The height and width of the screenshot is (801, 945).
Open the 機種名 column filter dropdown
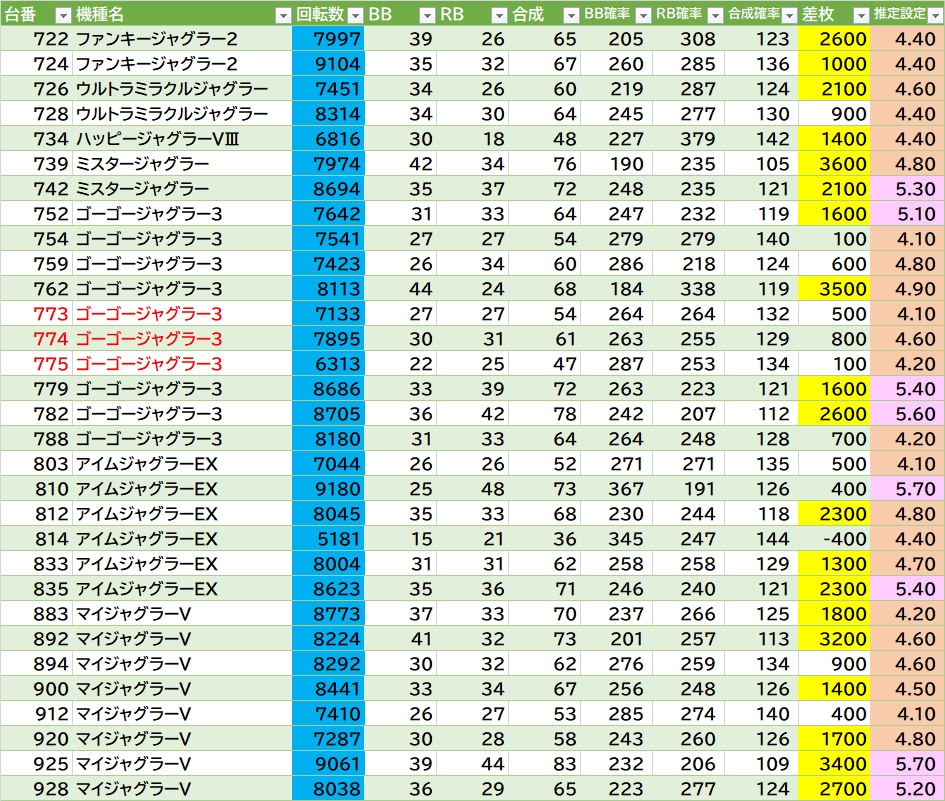tap(283, 15)
